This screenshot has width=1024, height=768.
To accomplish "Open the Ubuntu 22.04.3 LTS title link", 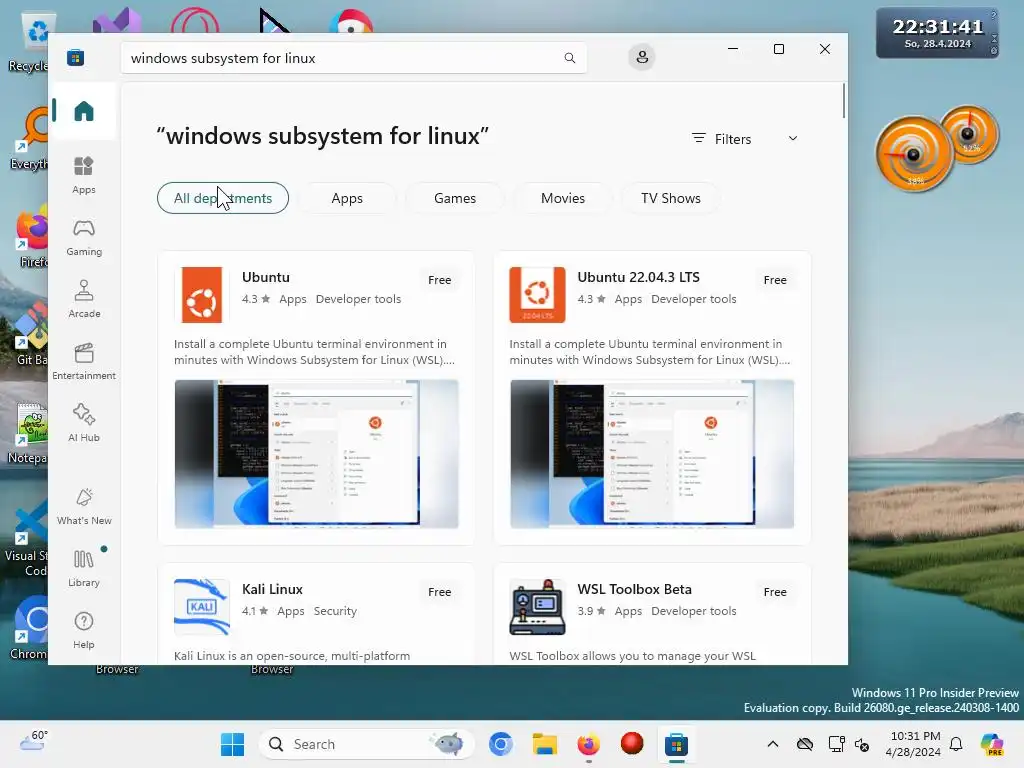I will tap(638, 277).
